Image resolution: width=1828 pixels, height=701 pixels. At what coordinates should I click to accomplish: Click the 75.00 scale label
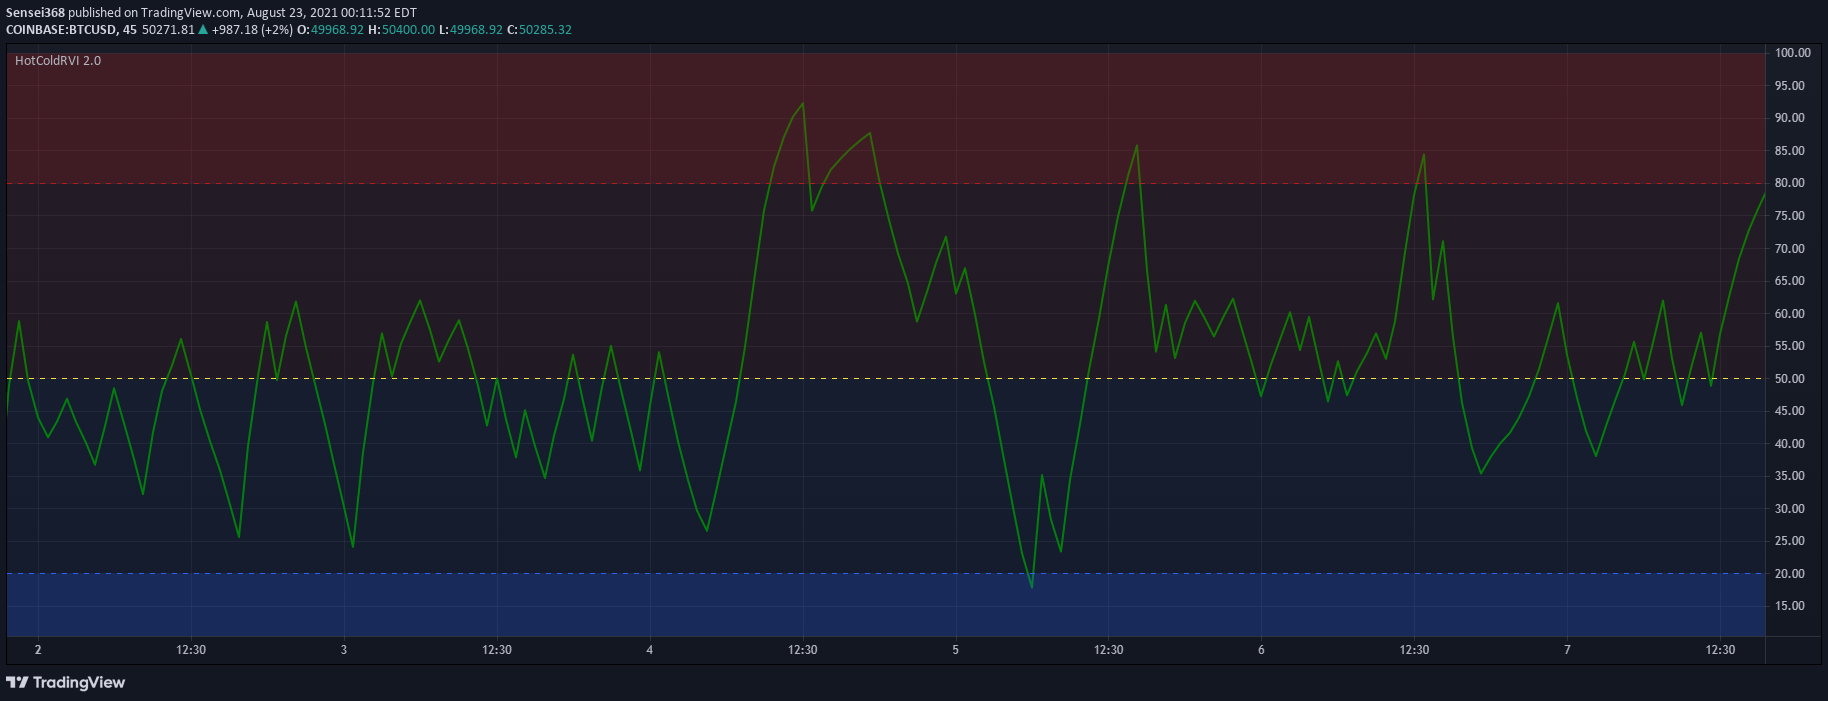click(1790, 216)
